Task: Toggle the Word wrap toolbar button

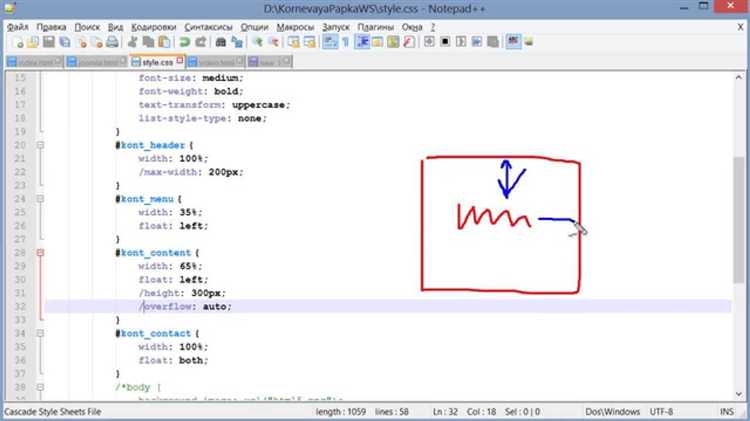Action: [328, 42]
